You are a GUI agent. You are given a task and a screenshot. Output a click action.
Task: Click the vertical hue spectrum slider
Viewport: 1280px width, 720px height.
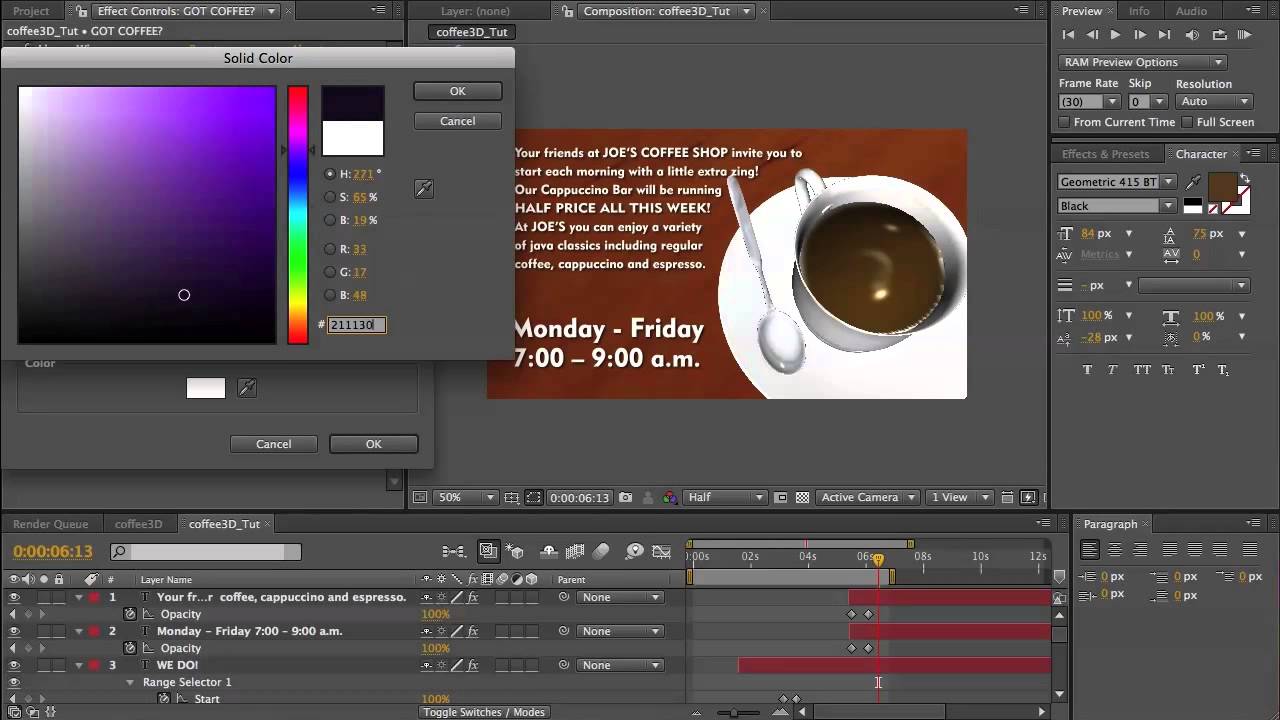pyautogui.click(x=298, y=215)
